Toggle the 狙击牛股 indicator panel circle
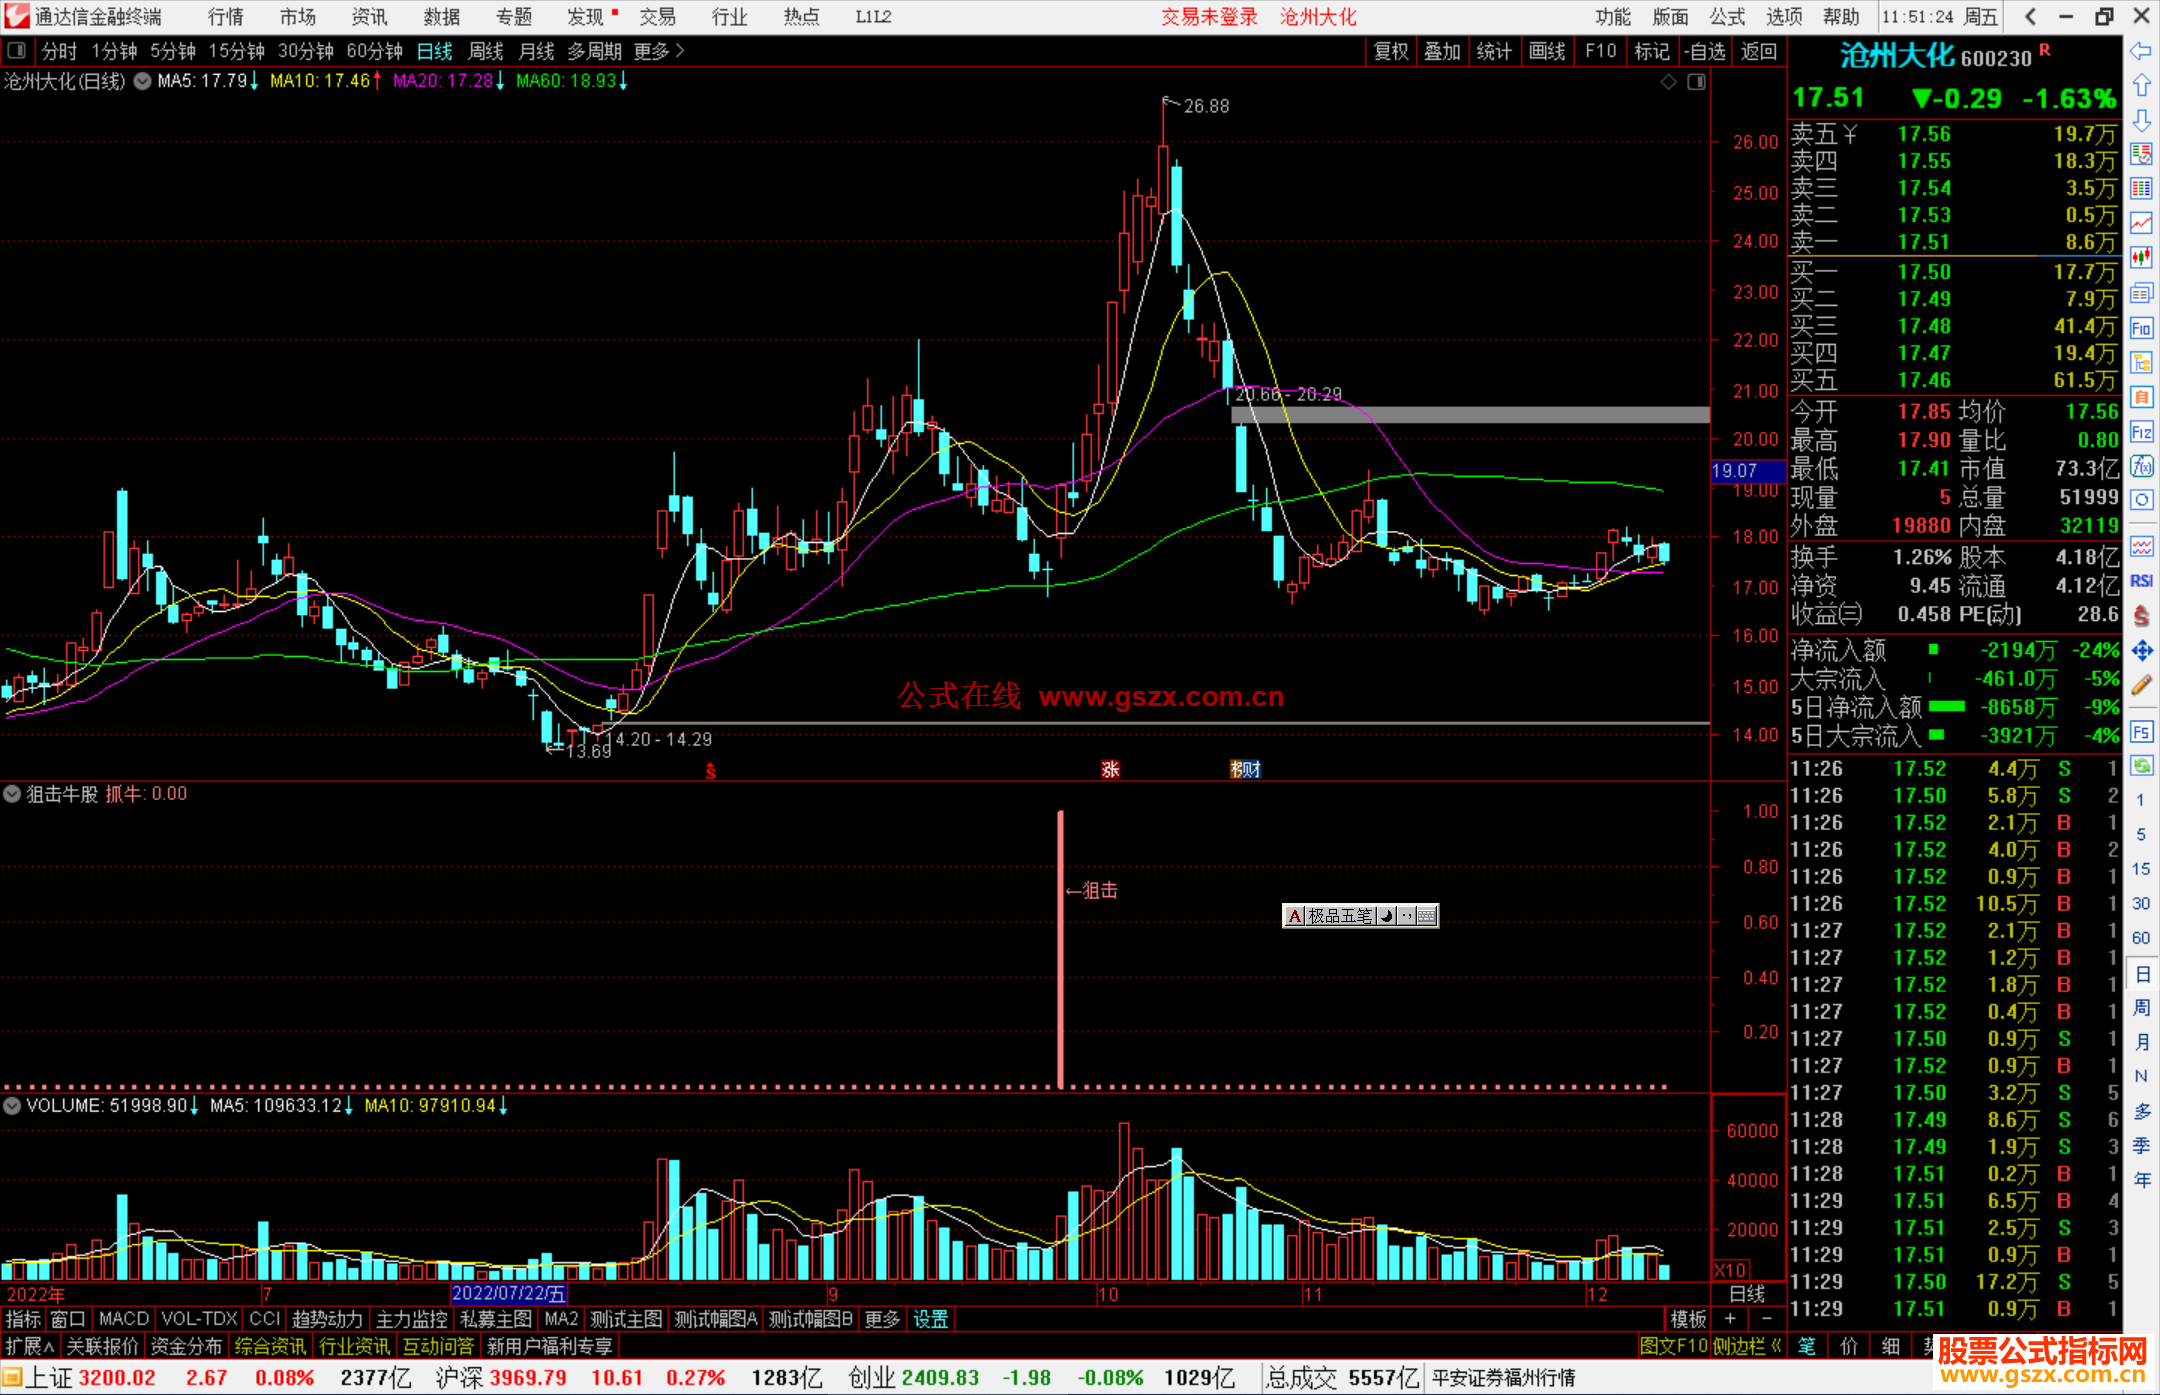The image size is (2160, 1395). click(12, 794)
